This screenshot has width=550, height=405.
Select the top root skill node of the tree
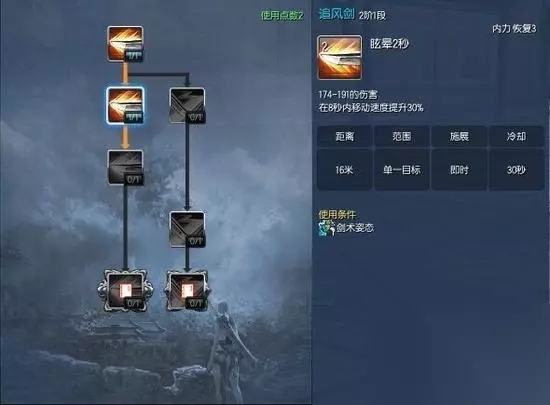pos(125,44)
